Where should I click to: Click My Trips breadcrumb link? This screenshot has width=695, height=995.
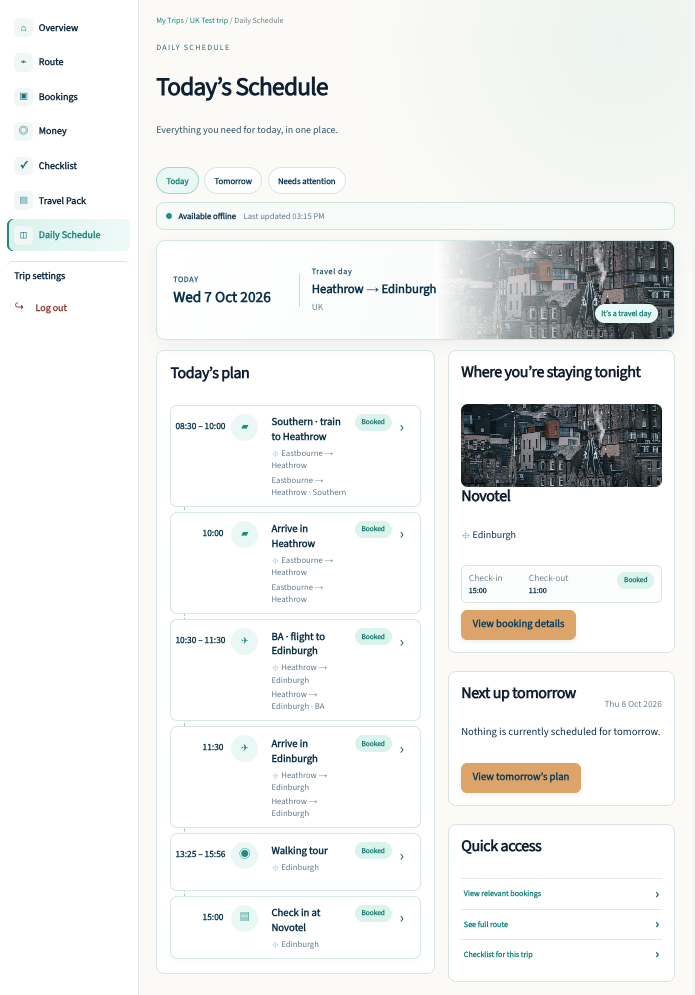coord(170,20)
